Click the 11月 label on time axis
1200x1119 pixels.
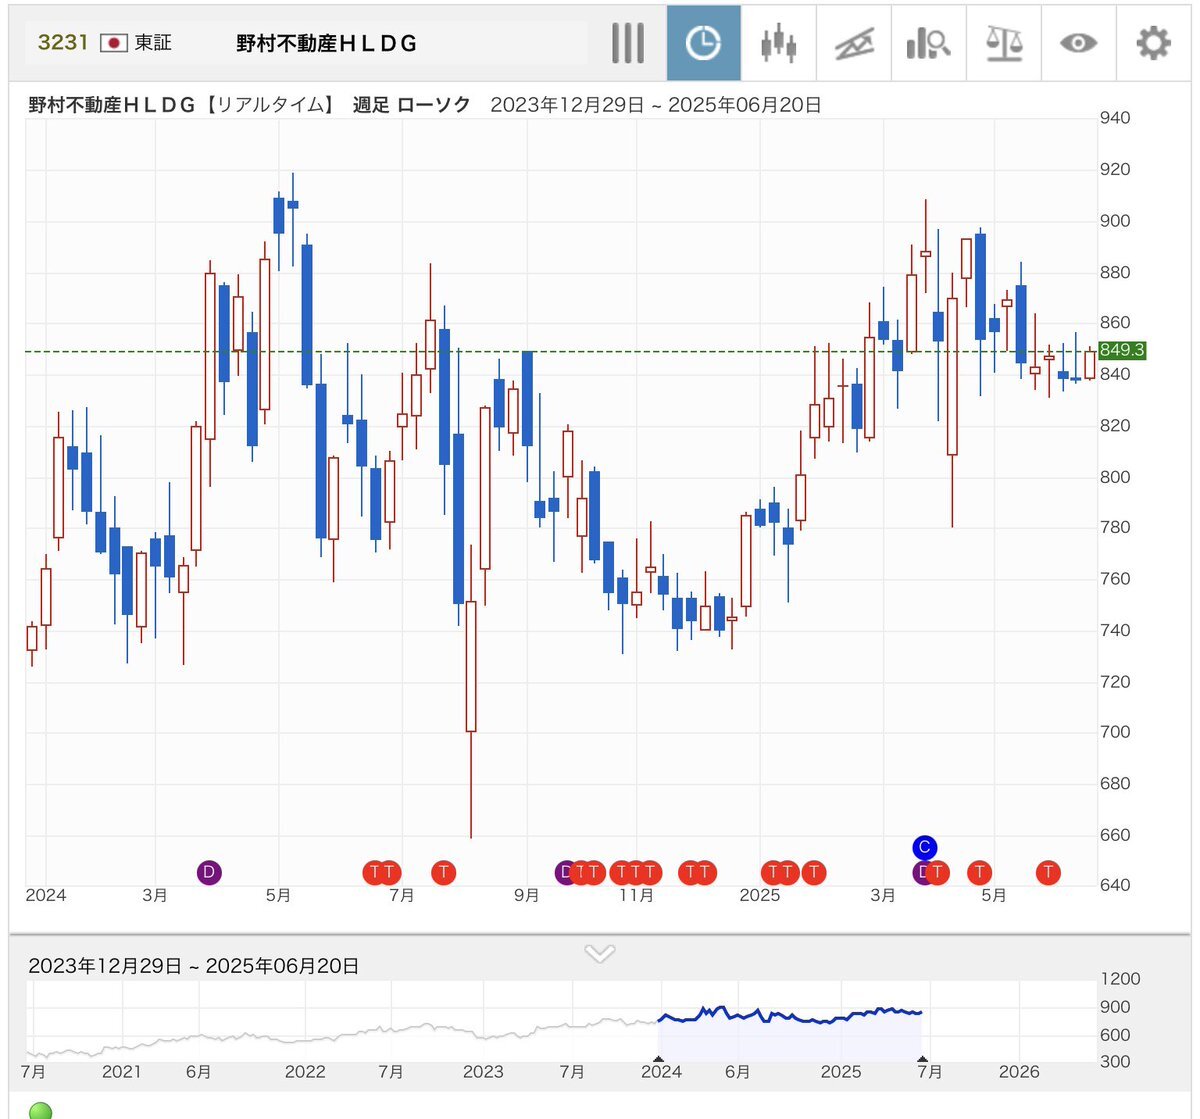(636, 895)
